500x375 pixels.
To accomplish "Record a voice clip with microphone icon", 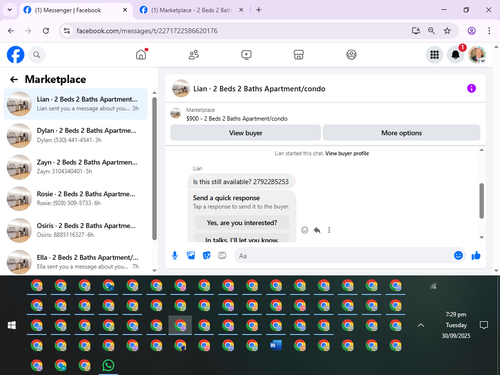I will 175,256.
